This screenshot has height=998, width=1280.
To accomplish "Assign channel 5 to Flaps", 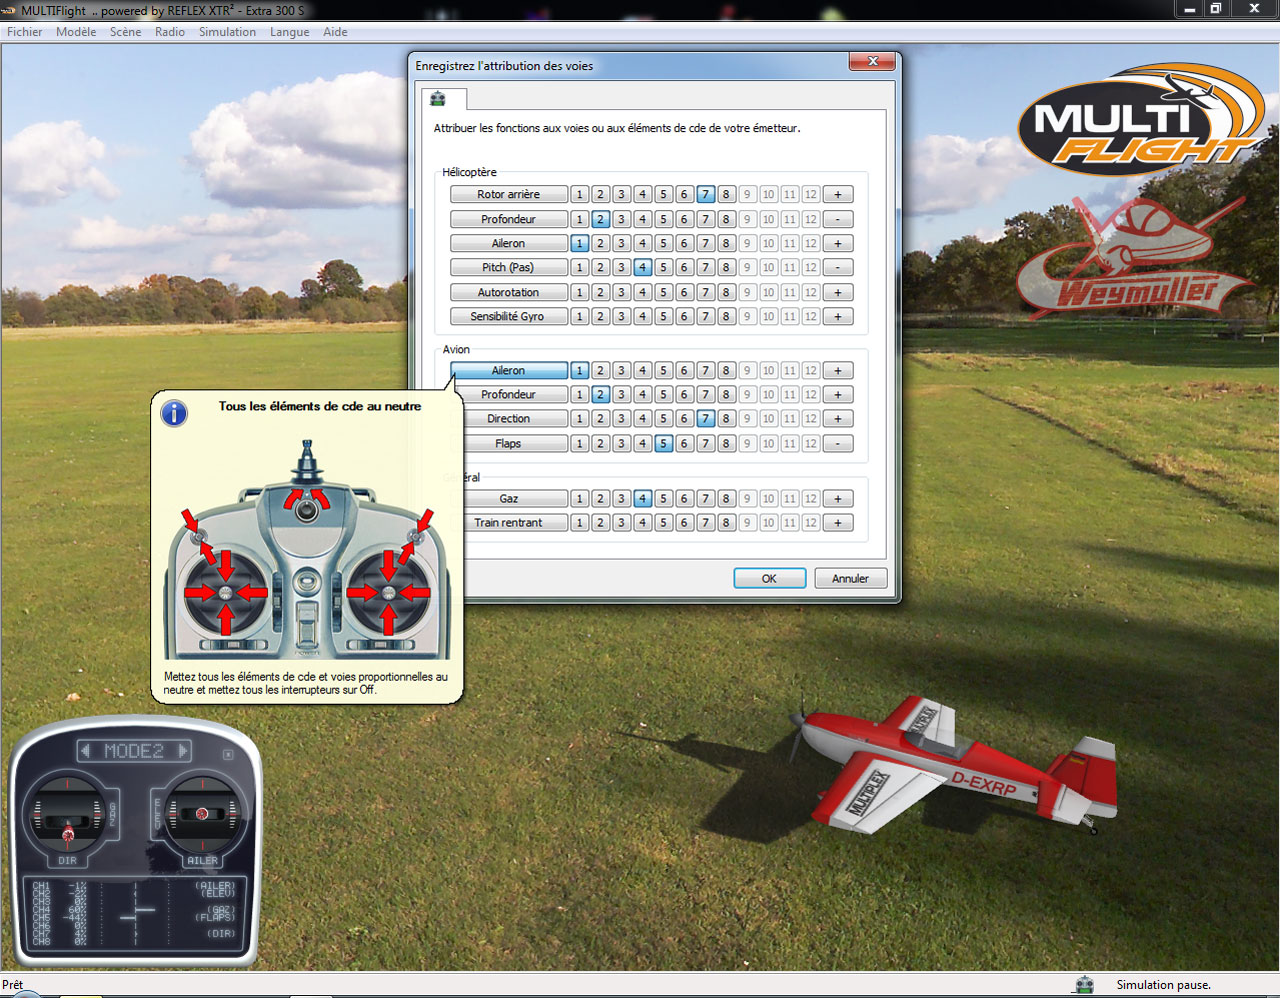I will (663, 443).
